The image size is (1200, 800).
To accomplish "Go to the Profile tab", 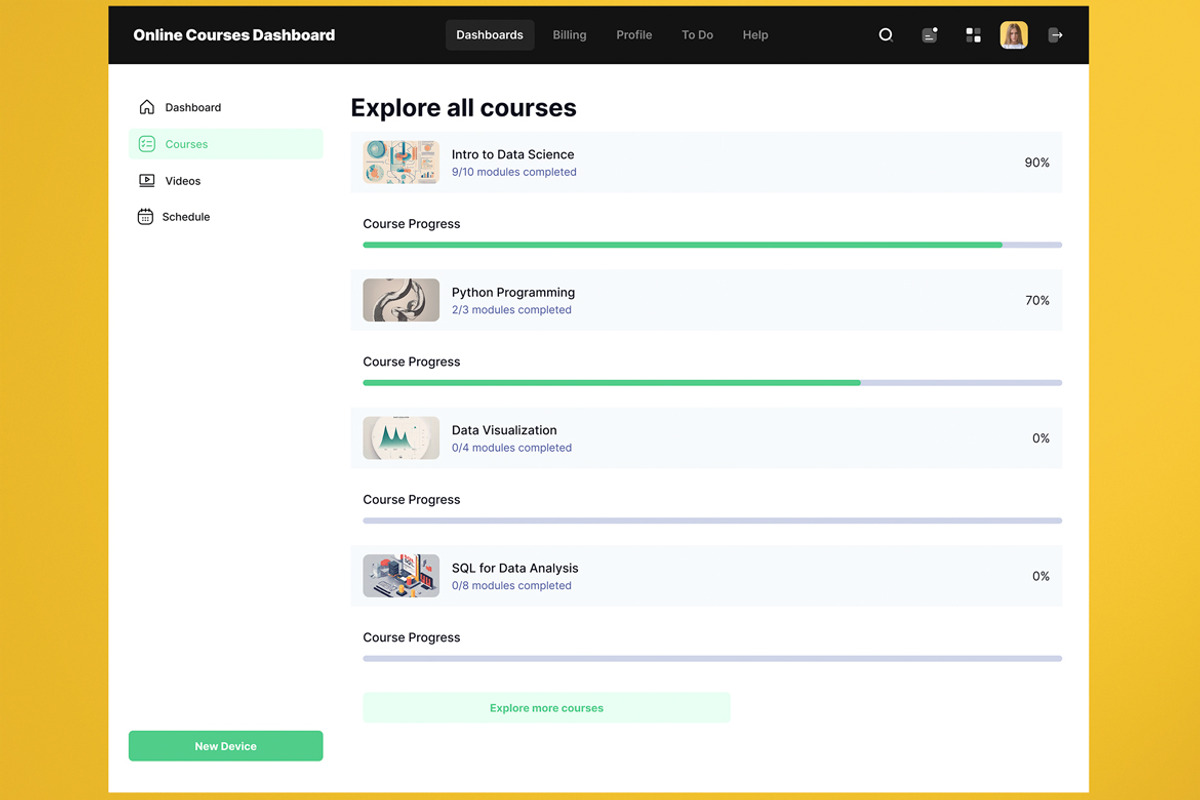I will tap(634, 35).
